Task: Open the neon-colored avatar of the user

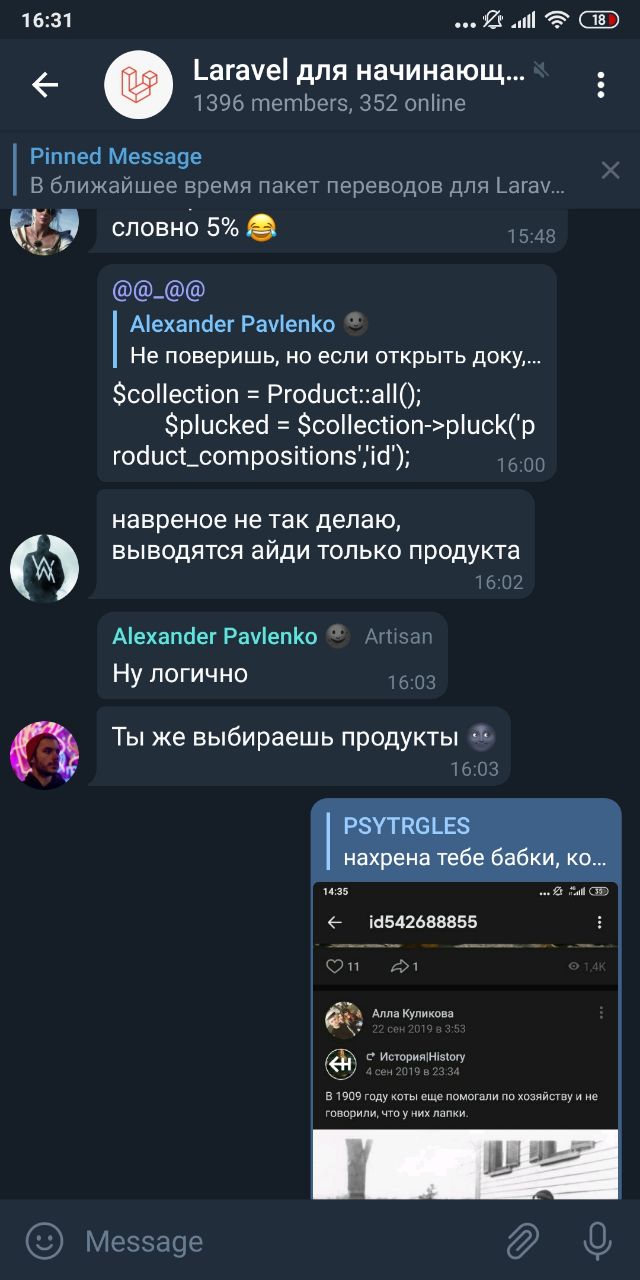Action: 44,755
